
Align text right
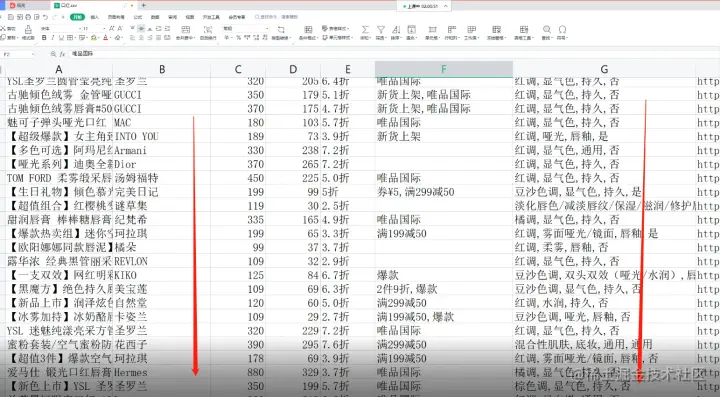150,38
